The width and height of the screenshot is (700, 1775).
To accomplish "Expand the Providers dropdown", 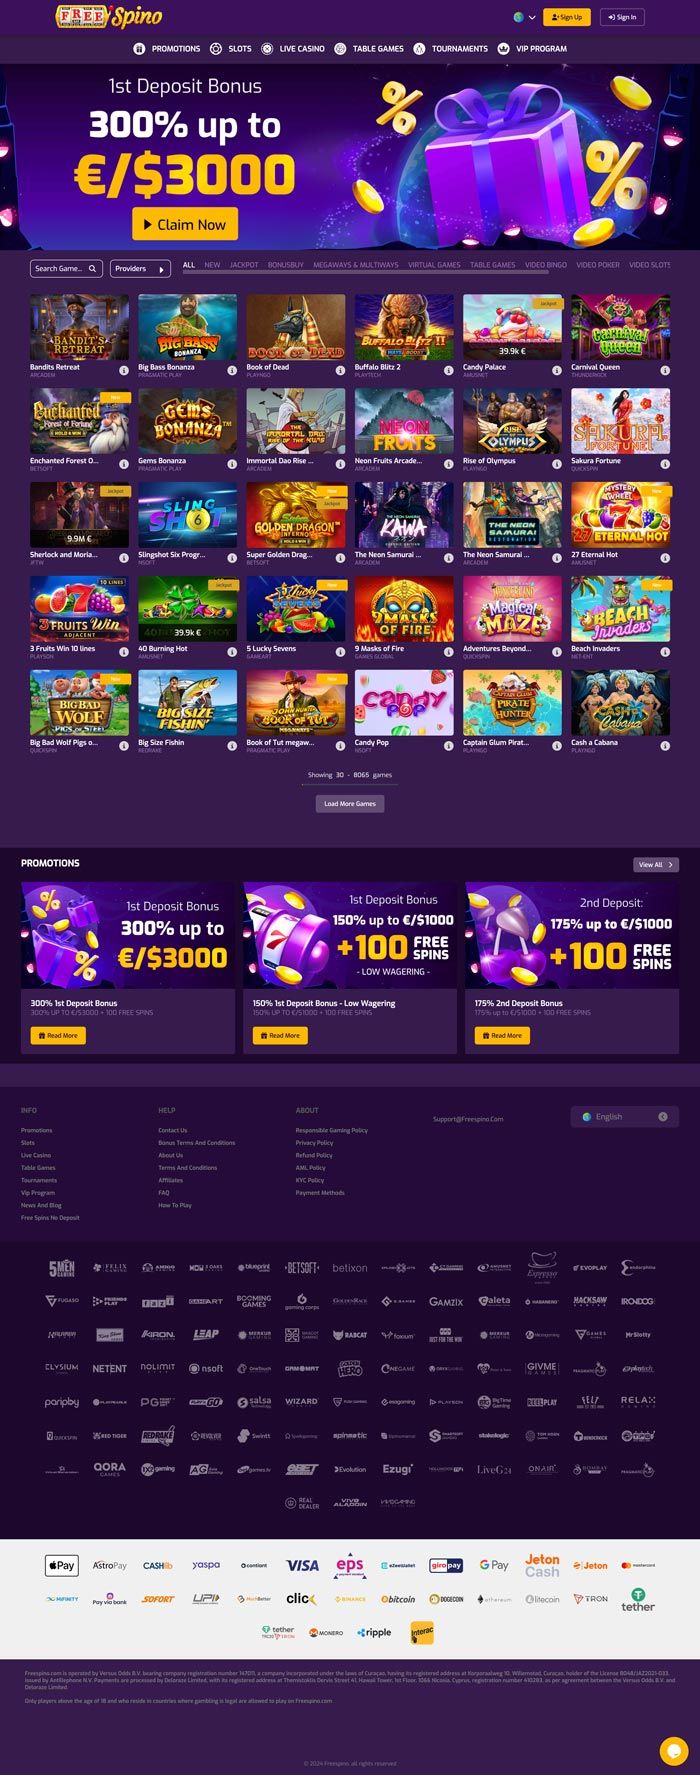I will click(139, 269).
